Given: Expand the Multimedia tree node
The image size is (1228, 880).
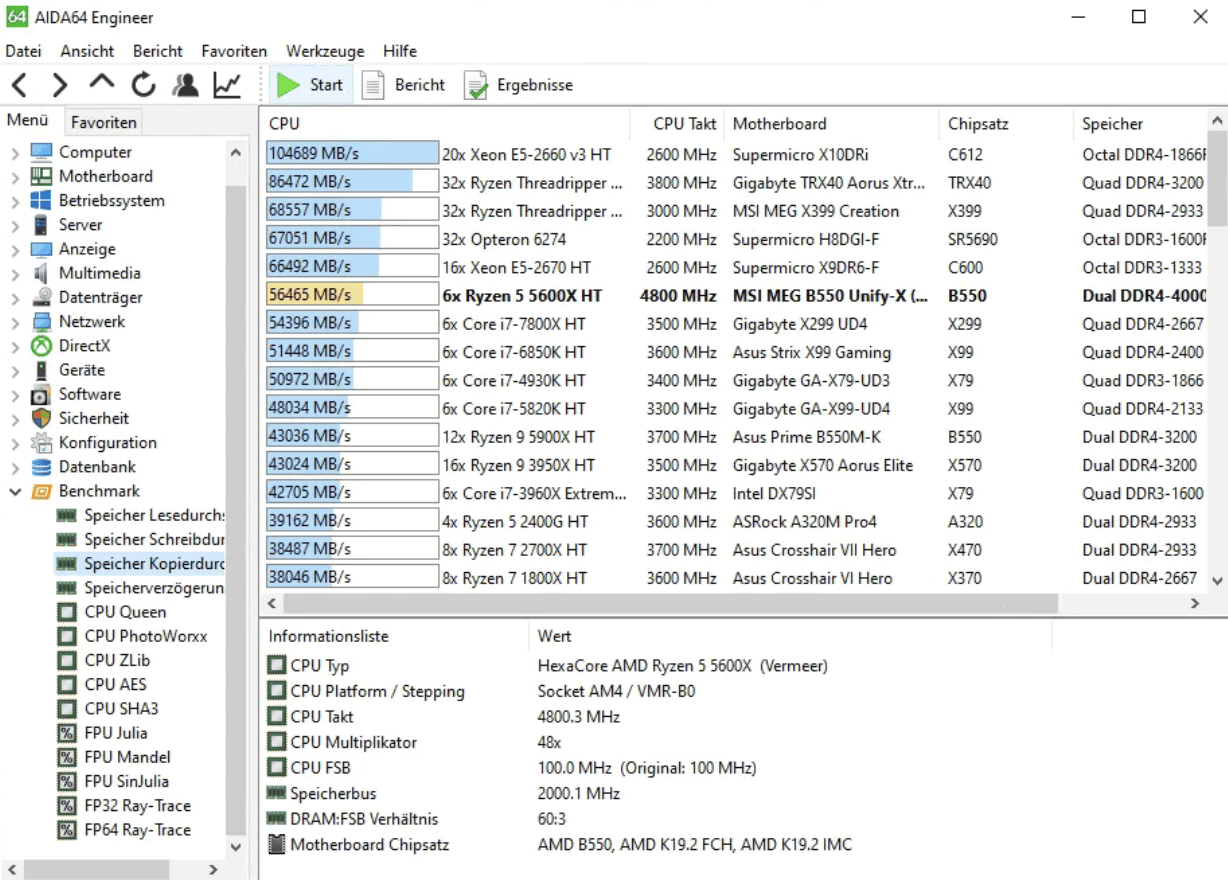Looking at the screenshot, I should [x=15, y=274].
